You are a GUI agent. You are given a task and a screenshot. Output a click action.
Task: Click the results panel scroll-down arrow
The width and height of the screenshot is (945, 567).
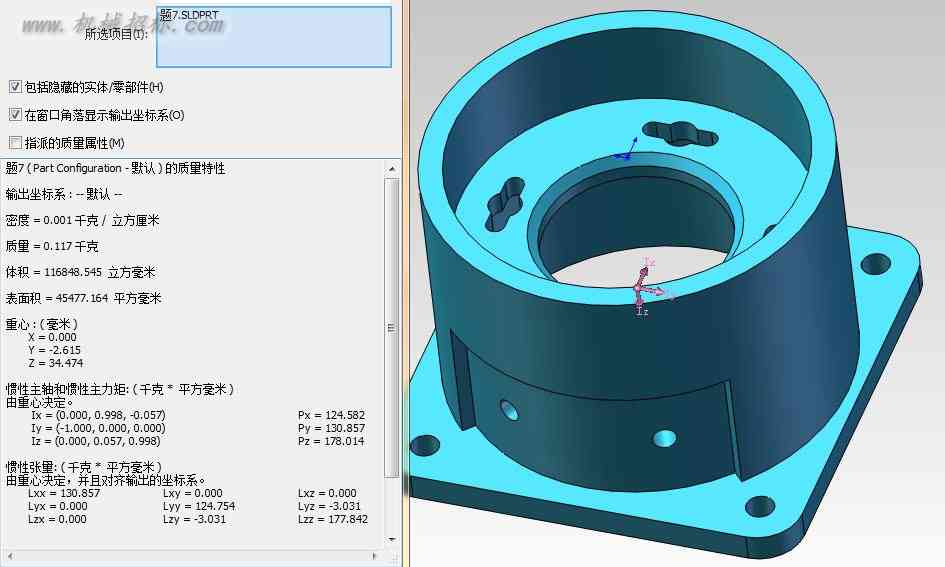coord(392,539)
